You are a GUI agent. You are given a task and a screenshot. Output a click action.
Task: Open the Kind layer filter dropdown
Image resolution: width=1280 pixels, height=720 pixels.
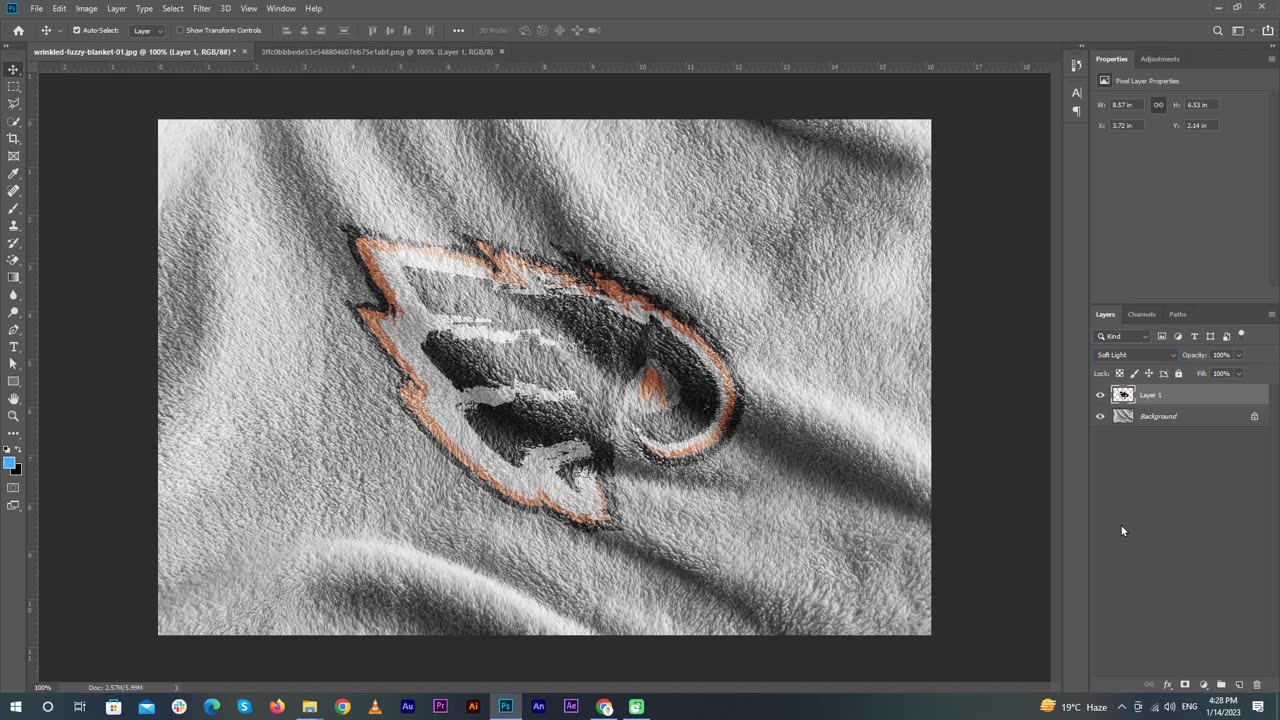1123,336
